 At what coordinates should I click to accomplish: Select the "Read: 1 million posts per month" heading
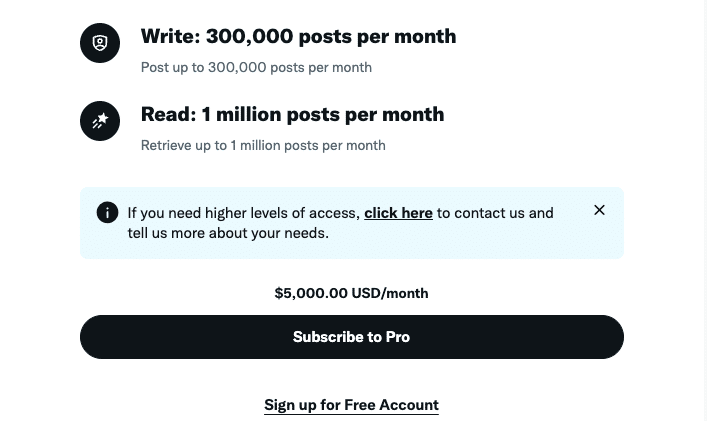click(x=292, y=114)
